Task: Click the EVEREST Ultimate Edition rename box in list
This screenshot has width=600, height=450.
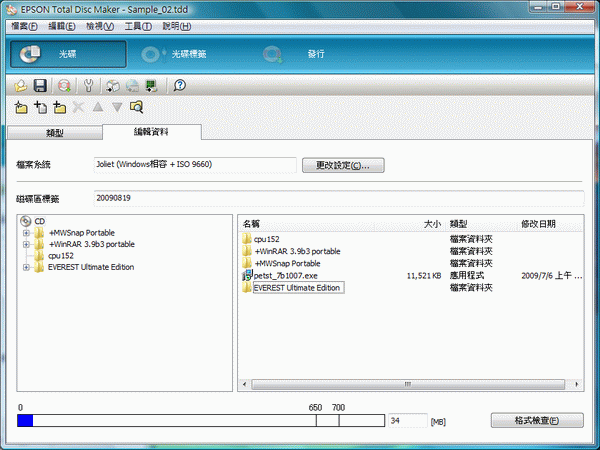Action: tap(298, 288)
